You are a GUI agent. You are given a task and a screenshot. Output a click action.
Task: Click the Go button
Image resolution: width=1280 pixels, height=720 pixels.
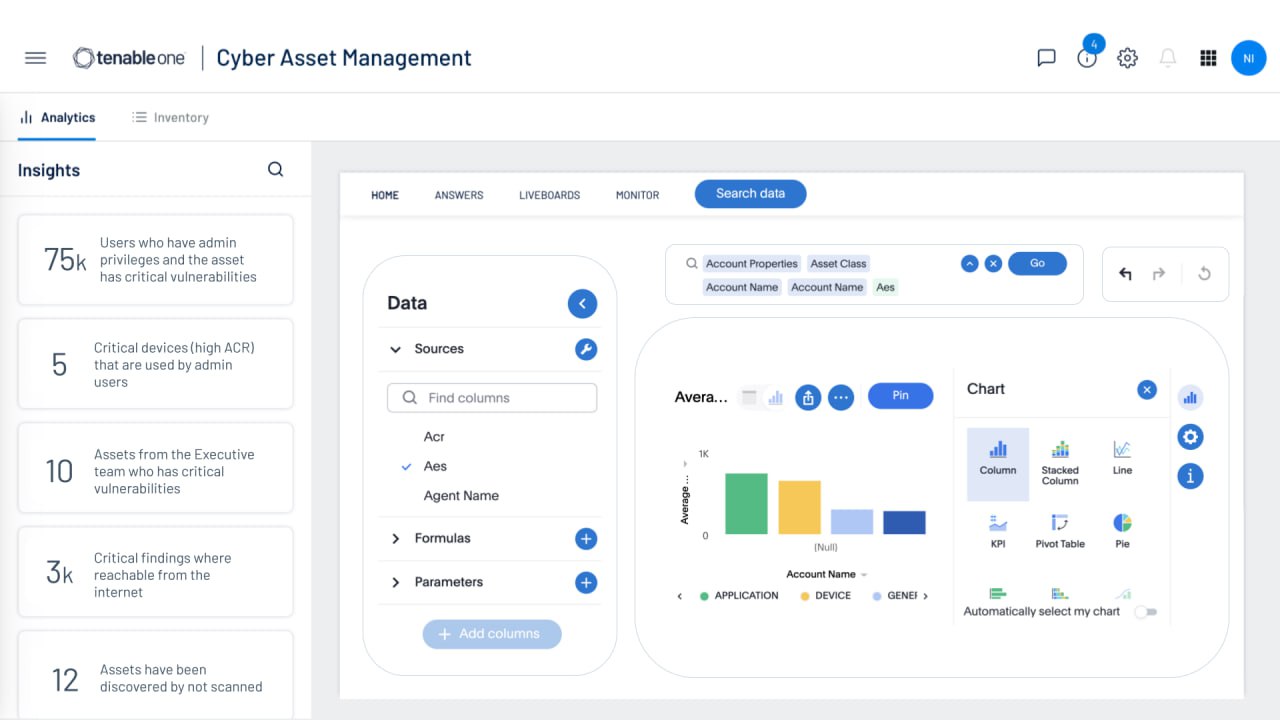click(1037, 263)
